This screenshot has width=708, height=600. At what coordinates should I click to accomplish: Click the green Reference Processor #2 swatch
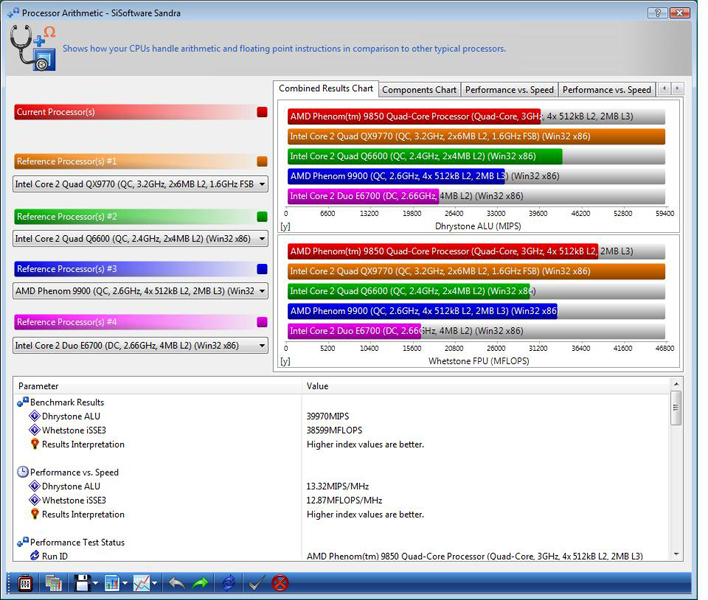(262, 217)
